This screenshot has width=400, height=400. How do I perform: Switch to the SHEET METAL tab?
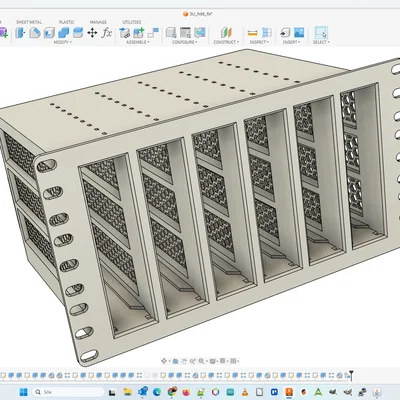29,22
